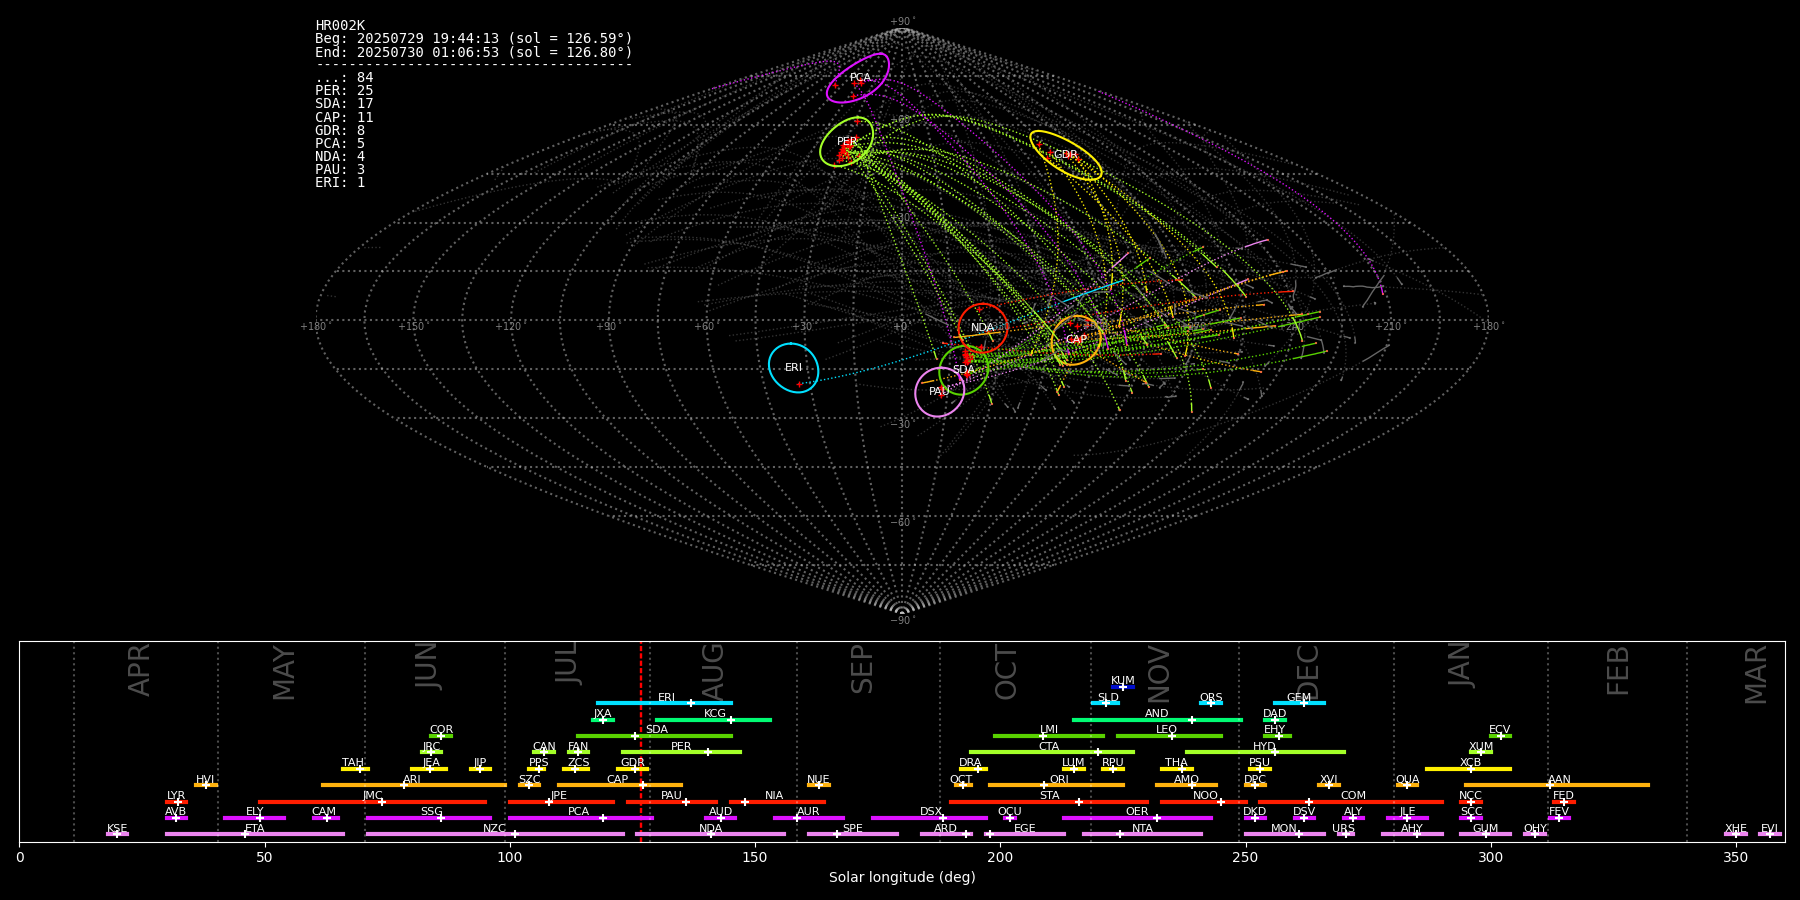
Task: Click the orange CAP activity bar in timeline
Action: [620, 785]
